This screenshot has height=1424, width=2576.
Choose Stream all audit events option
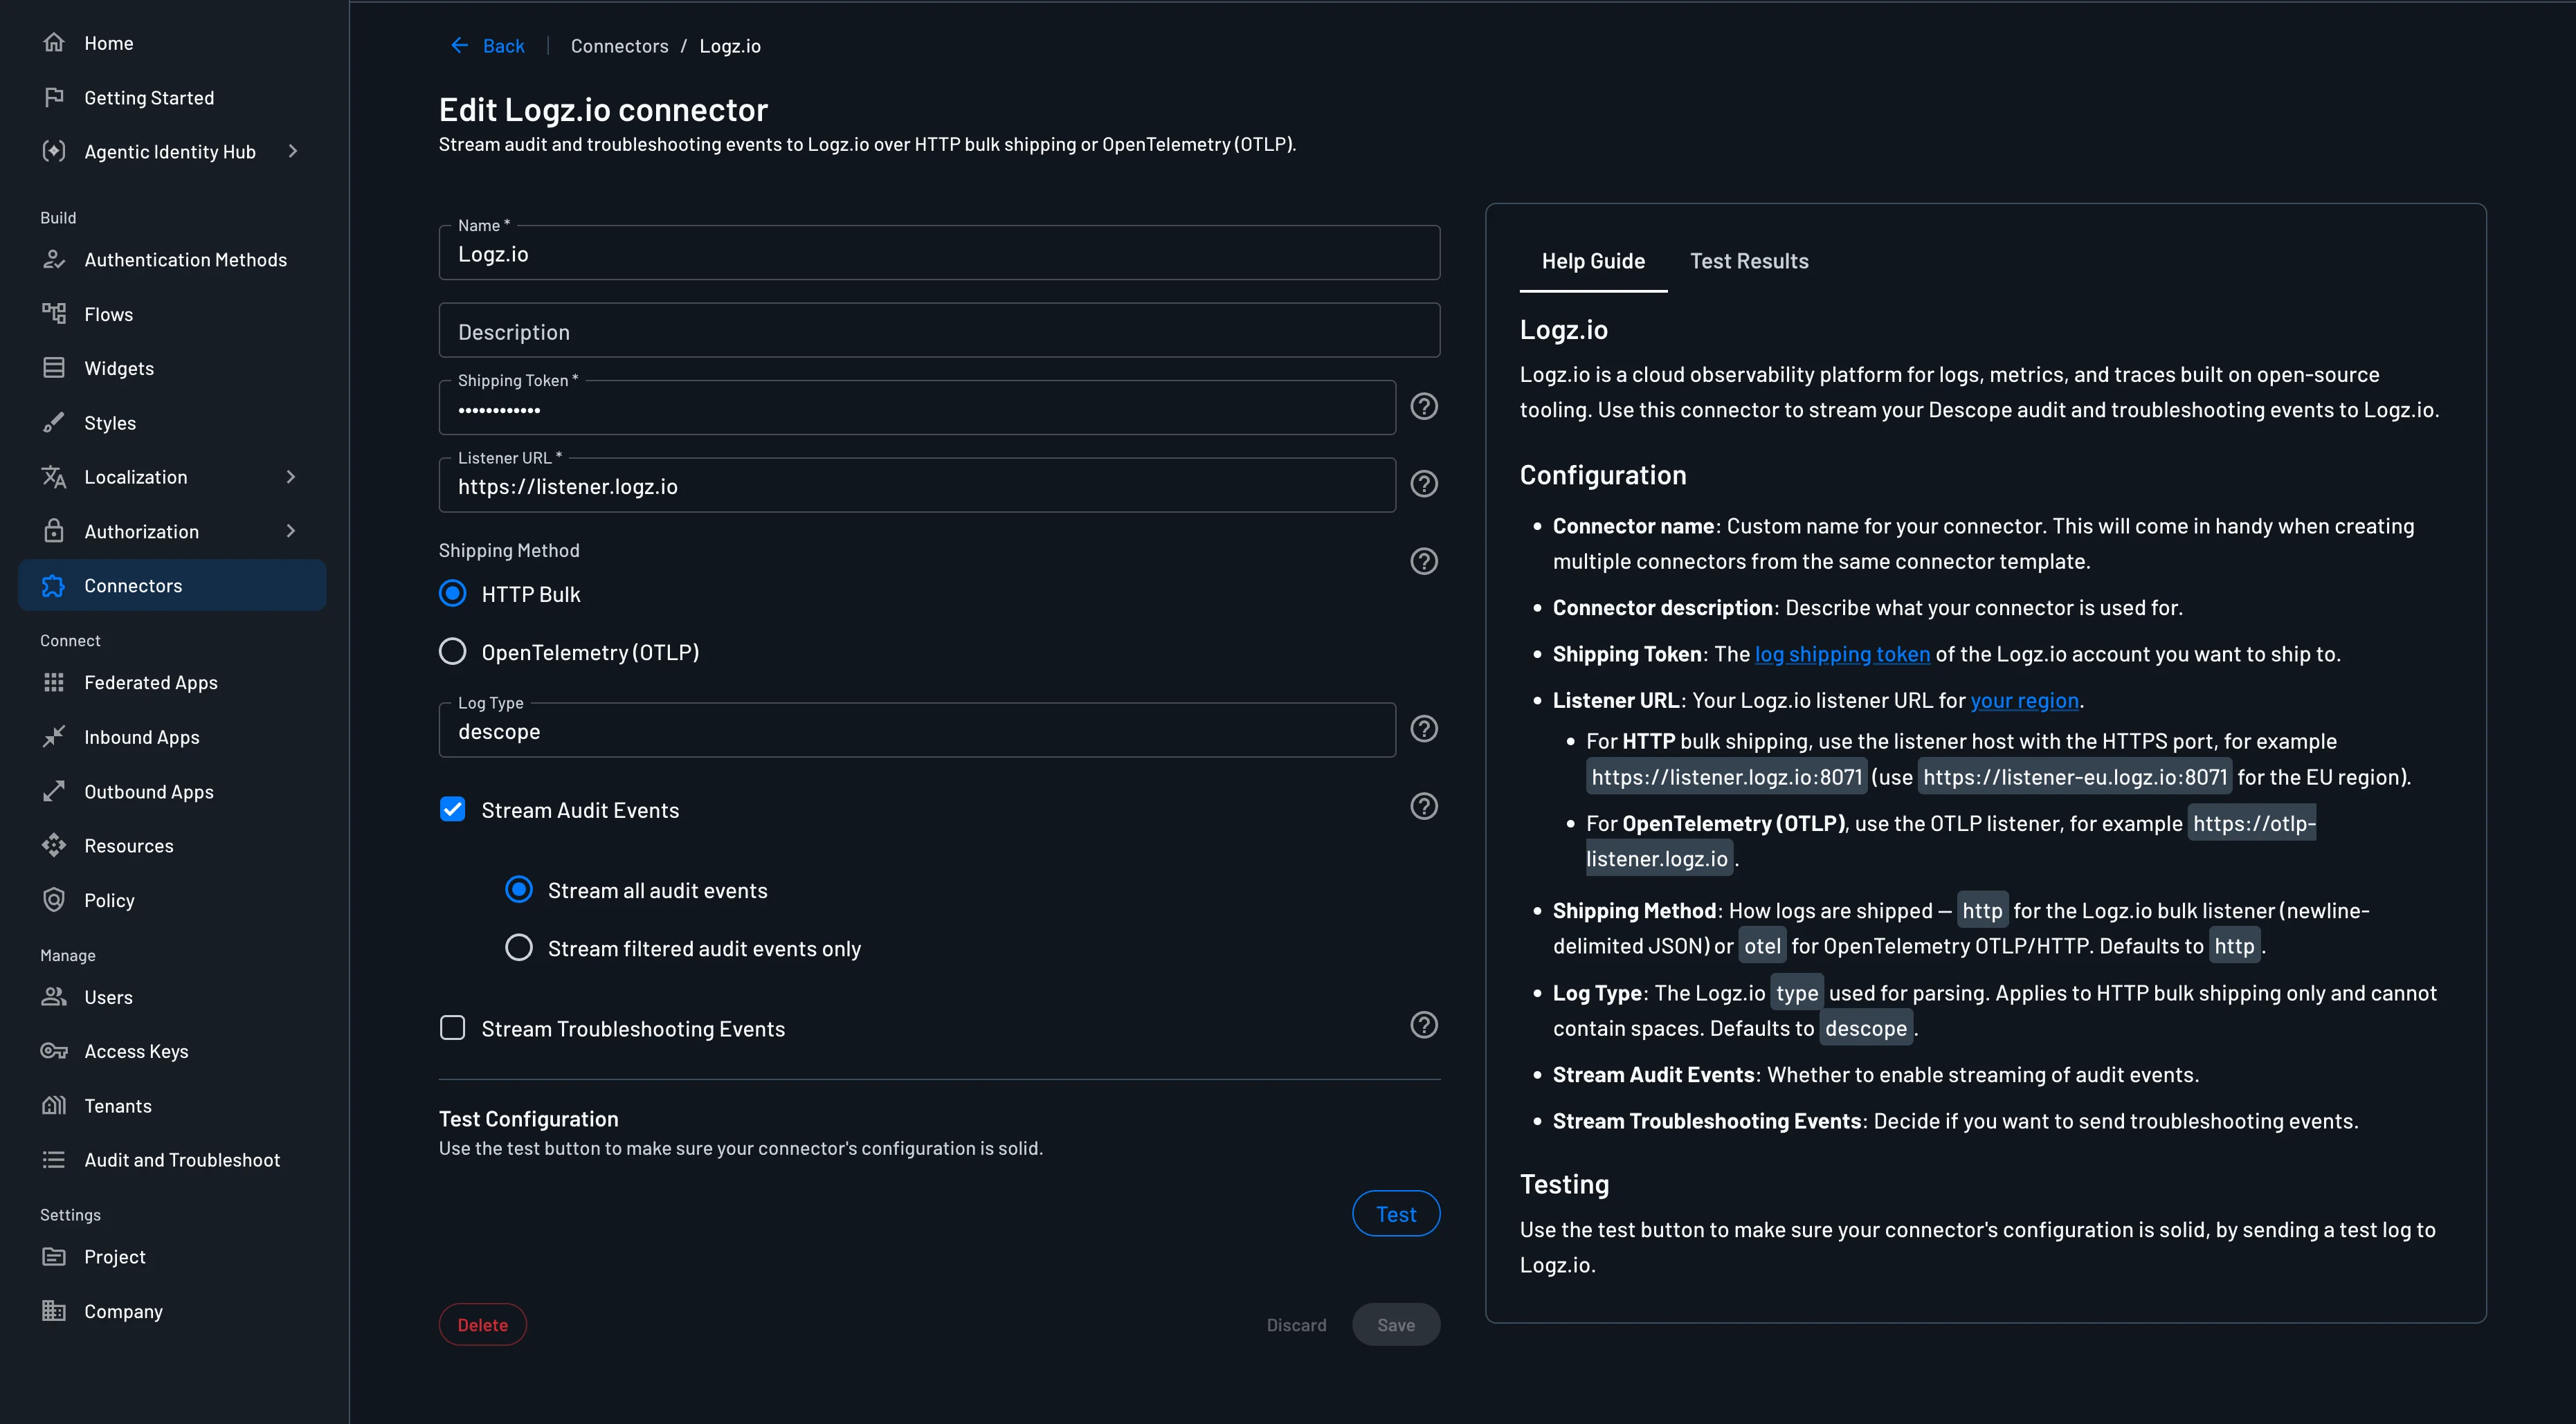519,890
